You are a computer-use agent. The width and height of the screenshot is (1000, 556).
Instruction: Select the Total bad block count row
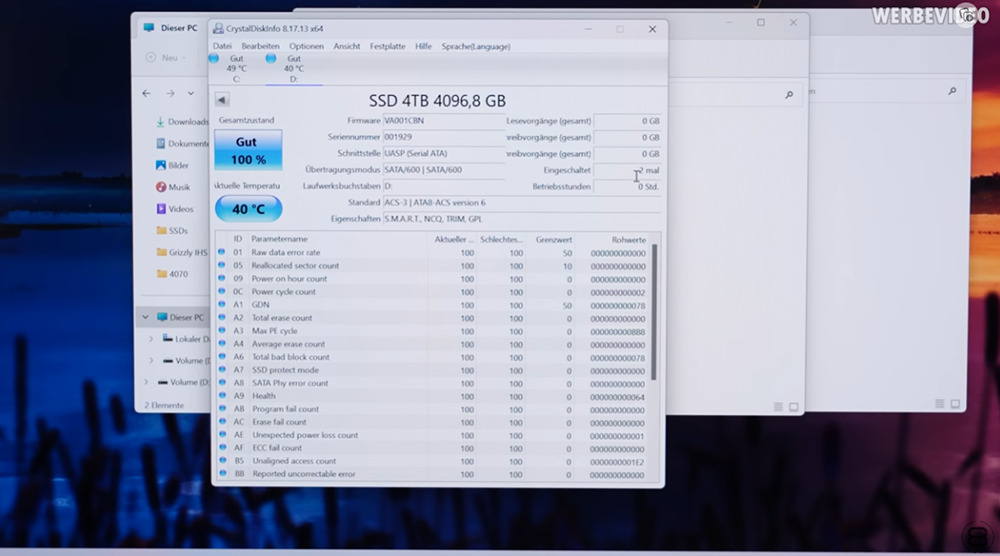pyautogui.click(x=432, y=357)
